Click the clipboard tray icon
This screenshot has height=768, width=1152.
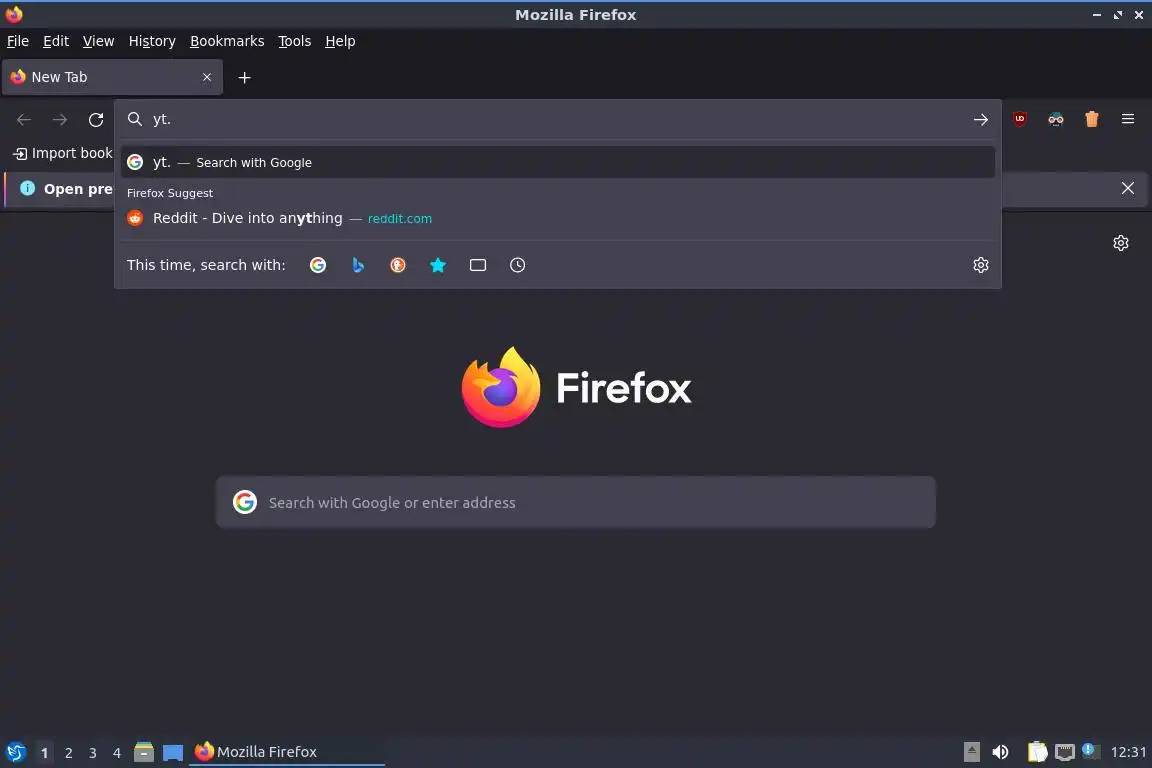[1037, 752]
